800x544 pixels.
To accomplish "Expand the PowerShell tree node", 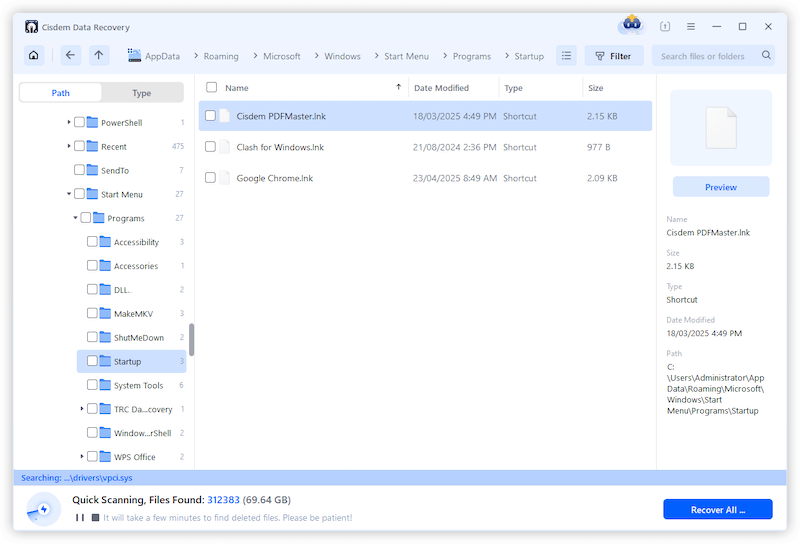I will pos(69,122).
